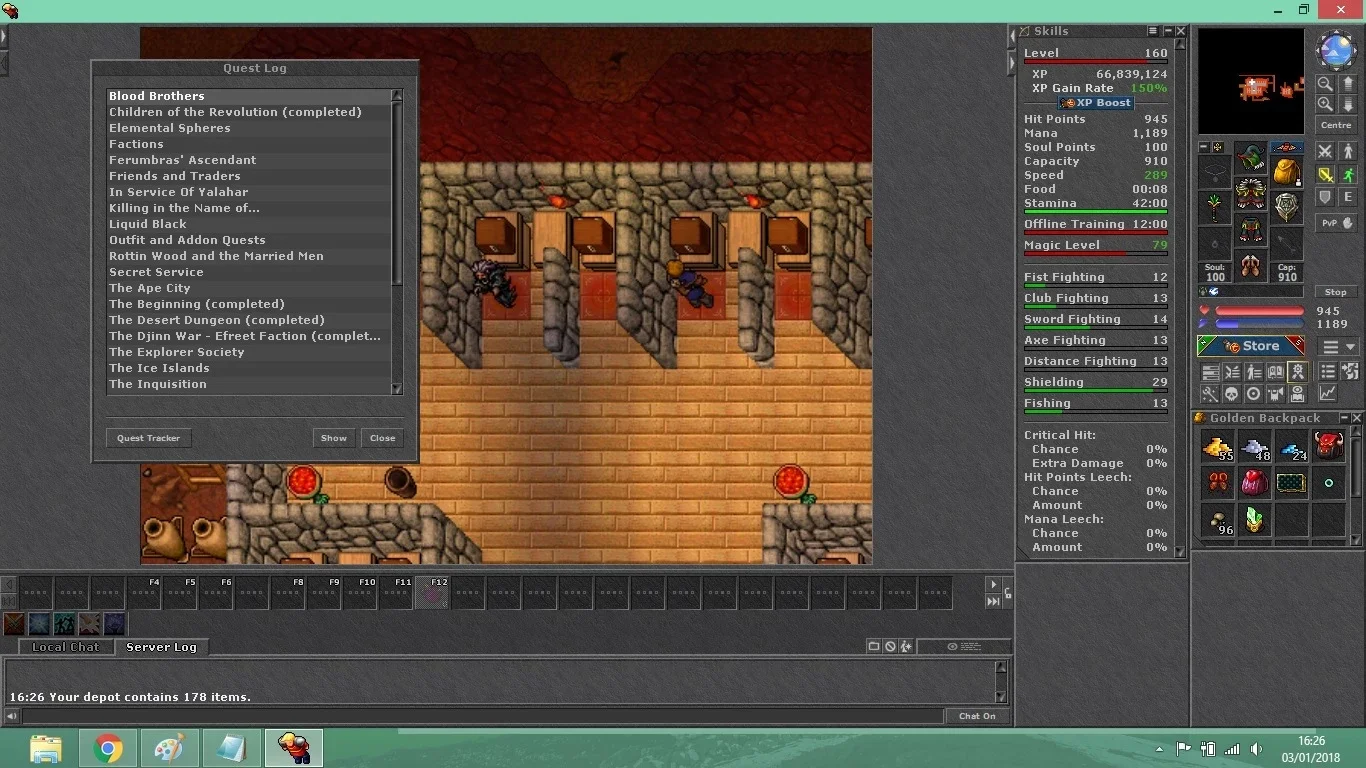Open the magic wand spell icon
The image size is (1366, 768).
(x=1211, y=394)
